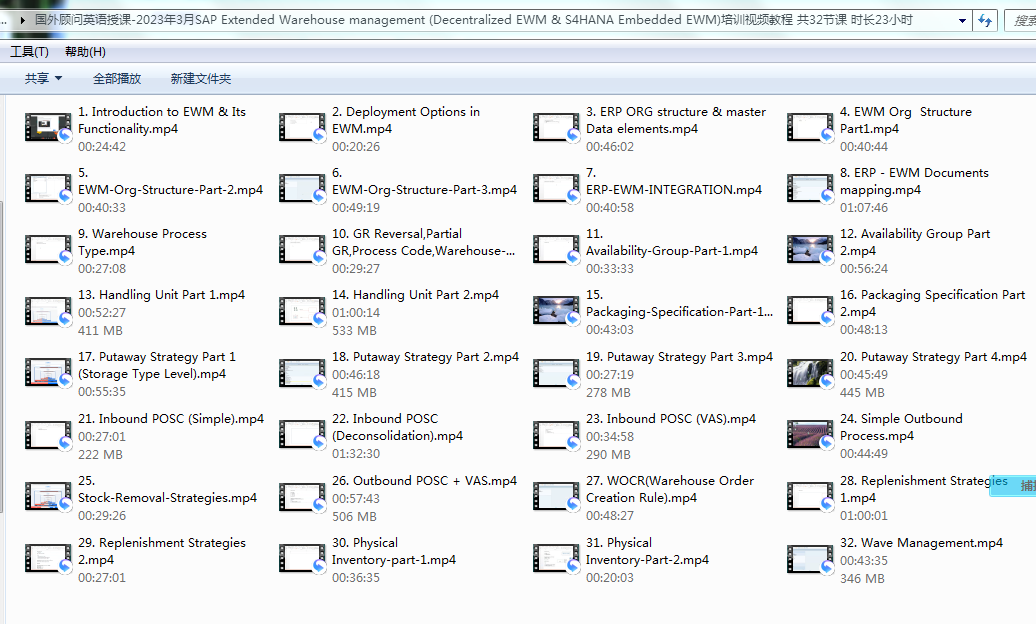The width and height of the screenshot is (1036, 624).
Task: Click the address bar folder path text
Action: tap(473, 20)
